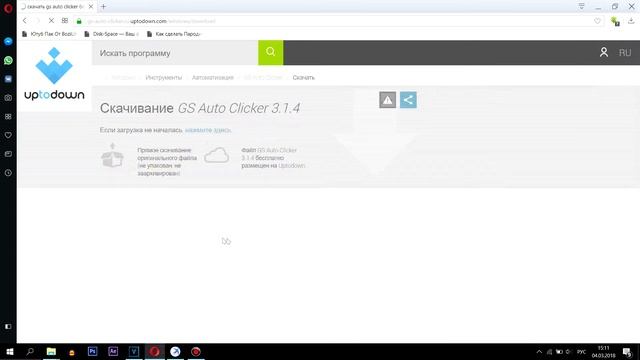Open the extension icon in toolbar

click(615, 21)
